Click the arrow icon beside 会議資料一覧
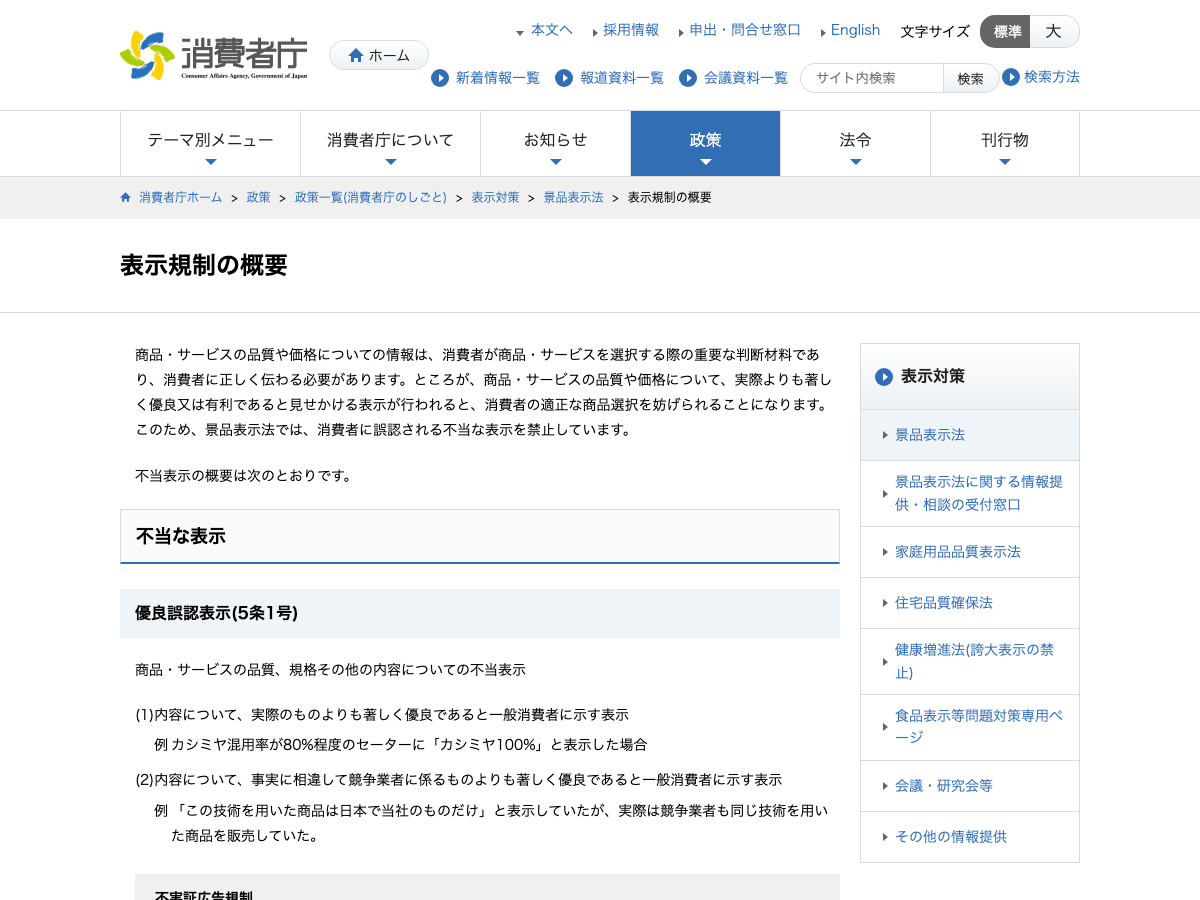Image resolution: width=1200 pixels, height=900 pixels. click(688, 78)
